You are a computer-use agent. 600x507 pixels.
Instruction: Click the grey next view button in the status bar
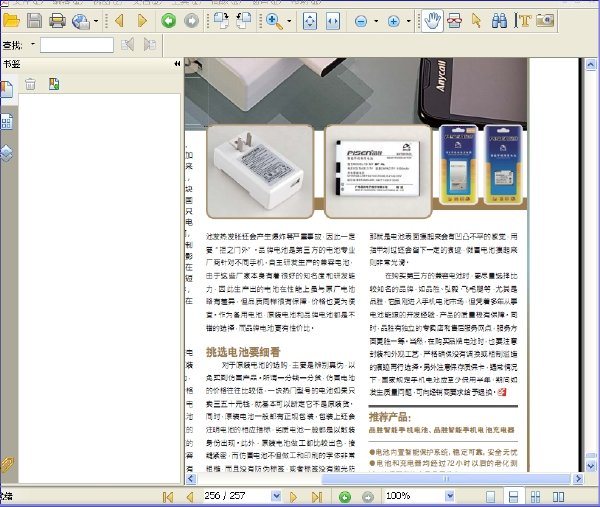pos(368,497)
